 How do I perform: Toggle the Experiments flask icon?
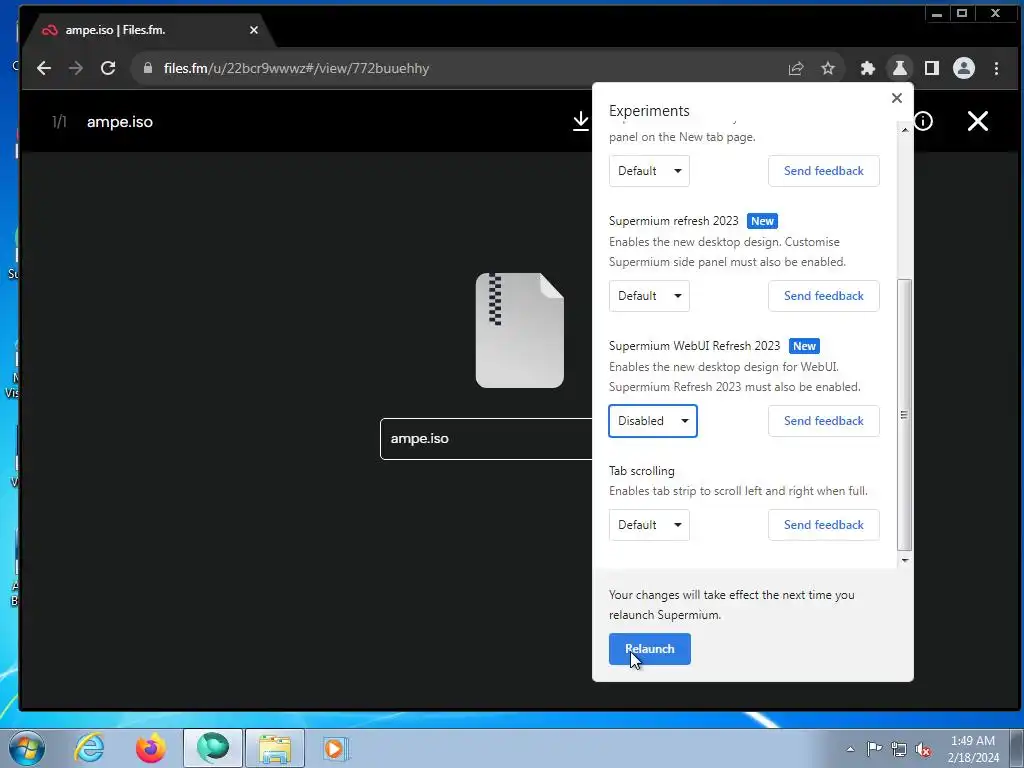tap(900, 68)
